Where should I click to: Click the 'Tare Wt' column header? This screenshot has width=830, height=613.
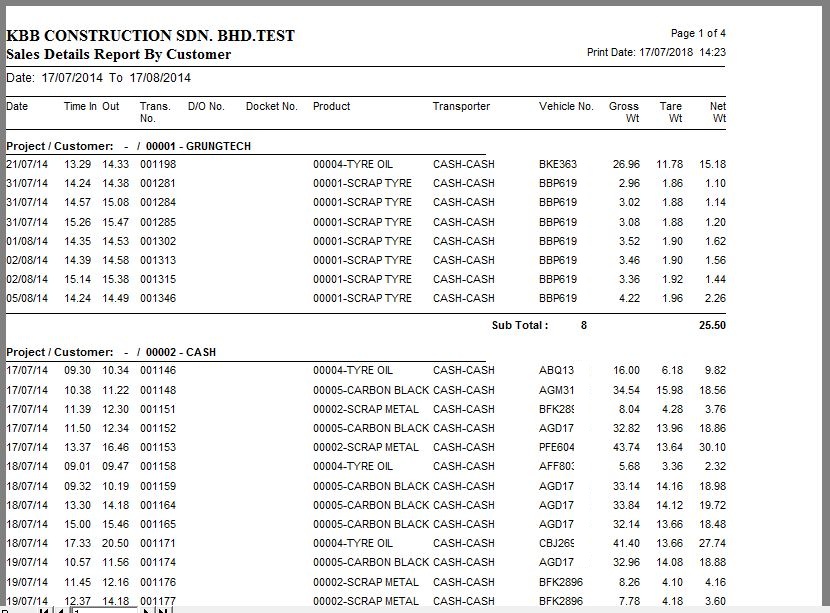tap(671, 112)
